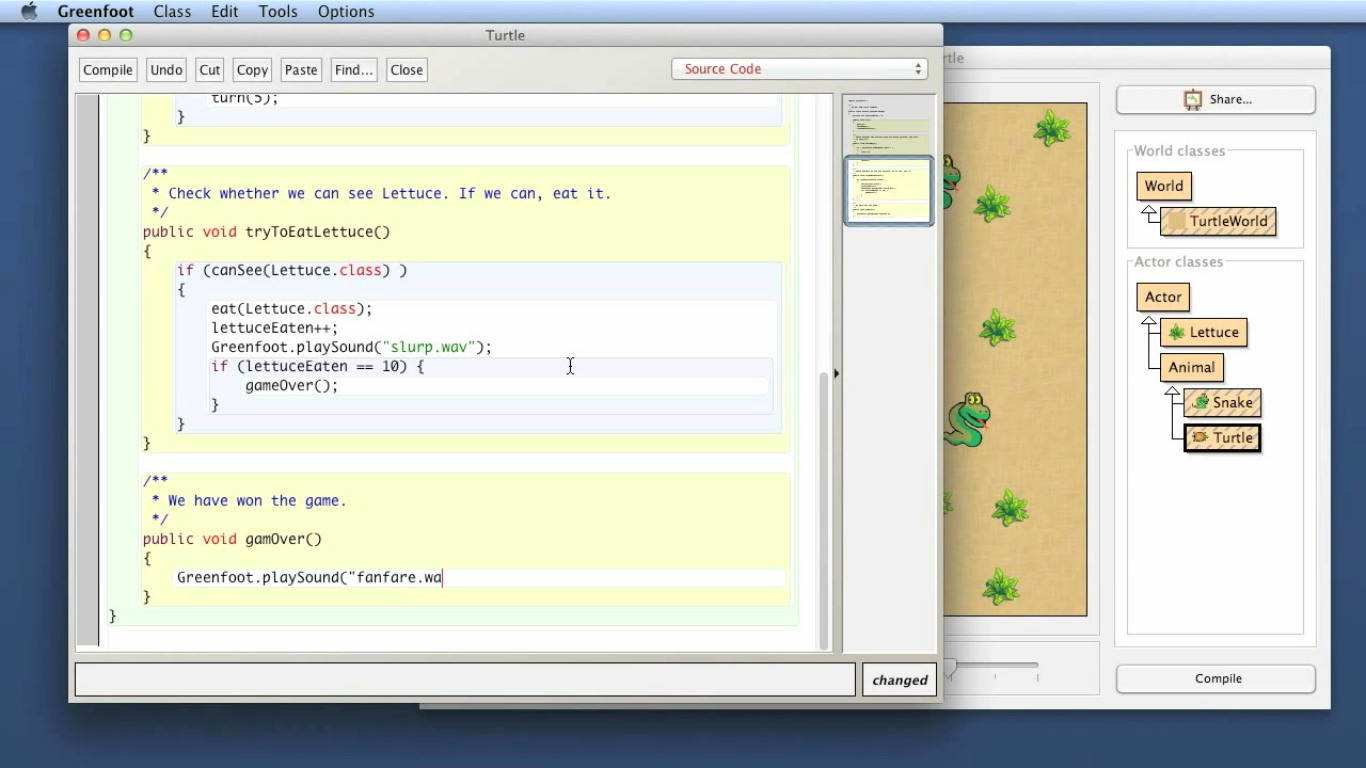This screenshot has height=768, width=1366.
Task: Open the Class menu
Action: pyautogui.click(x=172, y=12)
